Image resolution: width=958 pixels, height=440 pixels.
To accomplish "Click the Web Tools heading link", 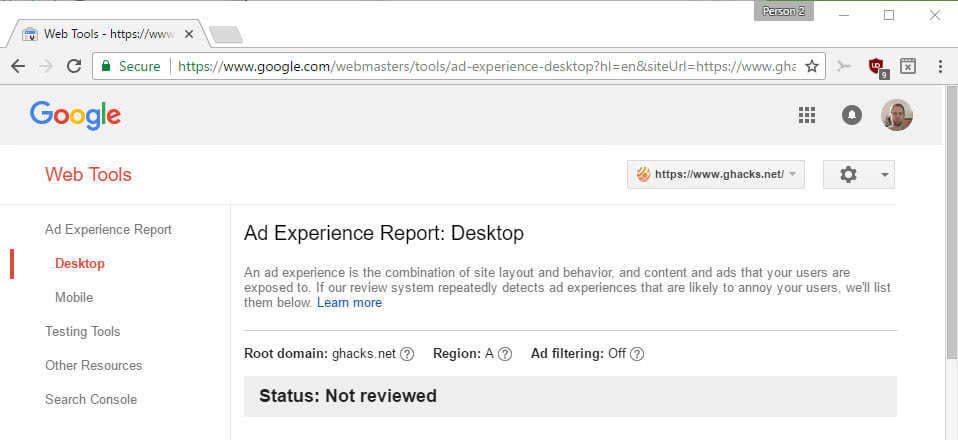I will [x=88, y=175].
